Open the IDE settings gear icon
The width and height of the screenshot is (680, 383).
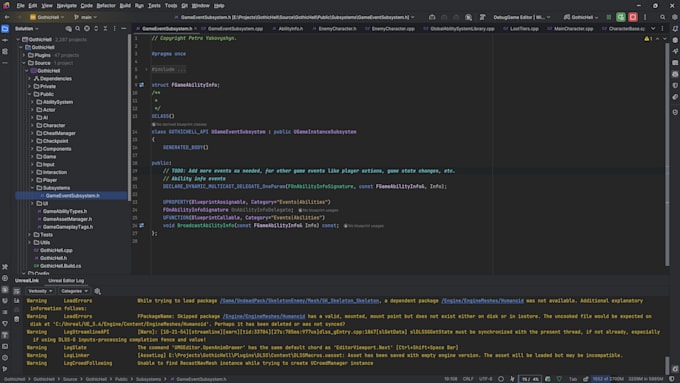coord(675,17)
